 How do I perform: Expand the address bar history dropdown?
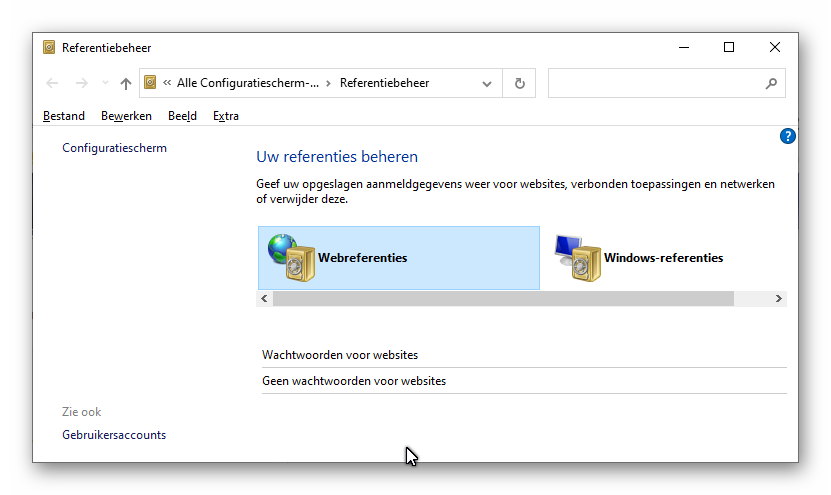point(487,83)
